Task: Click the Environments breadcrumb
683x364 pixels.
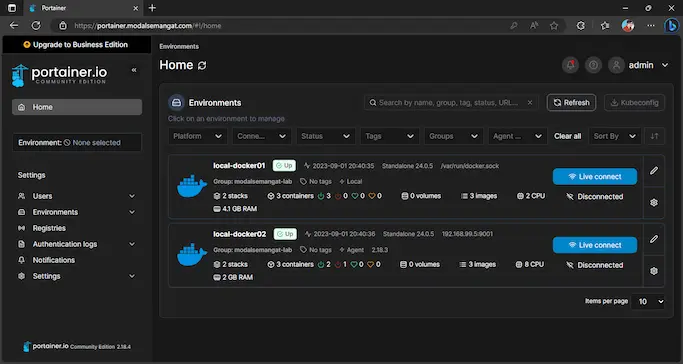Action: coord(179,47)
